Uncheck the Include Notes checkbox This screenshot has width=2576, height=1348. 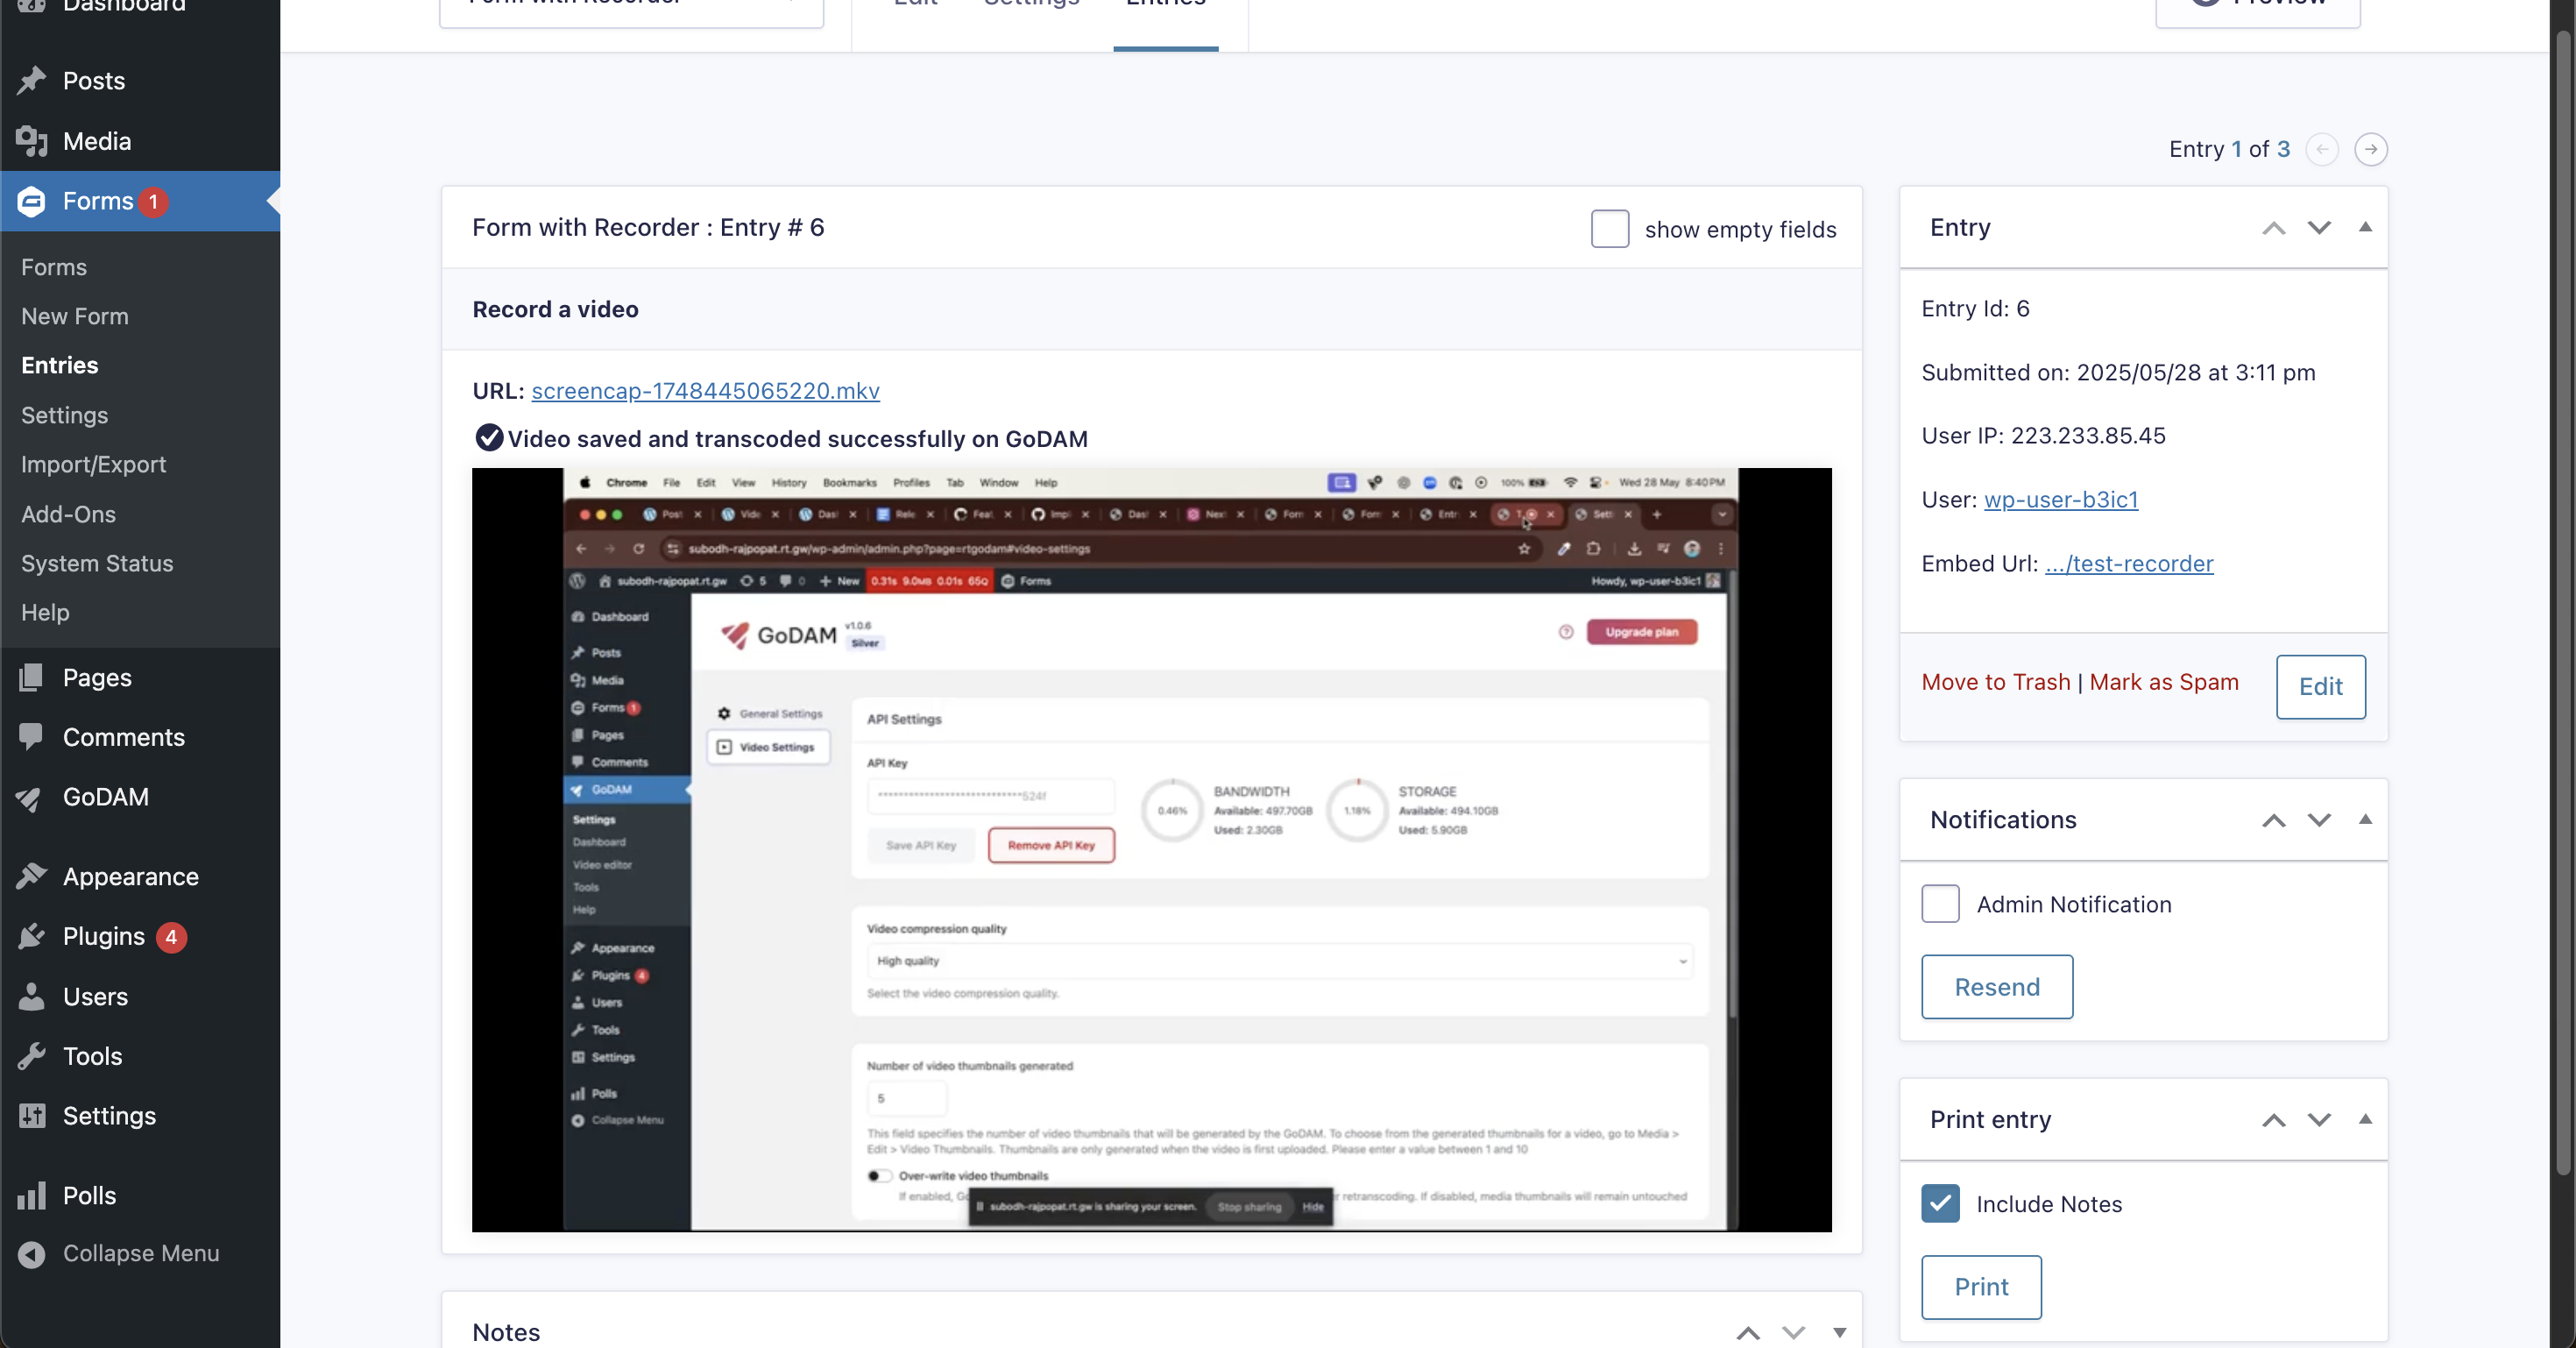pyautogui.click(x=1940, y=1204)
